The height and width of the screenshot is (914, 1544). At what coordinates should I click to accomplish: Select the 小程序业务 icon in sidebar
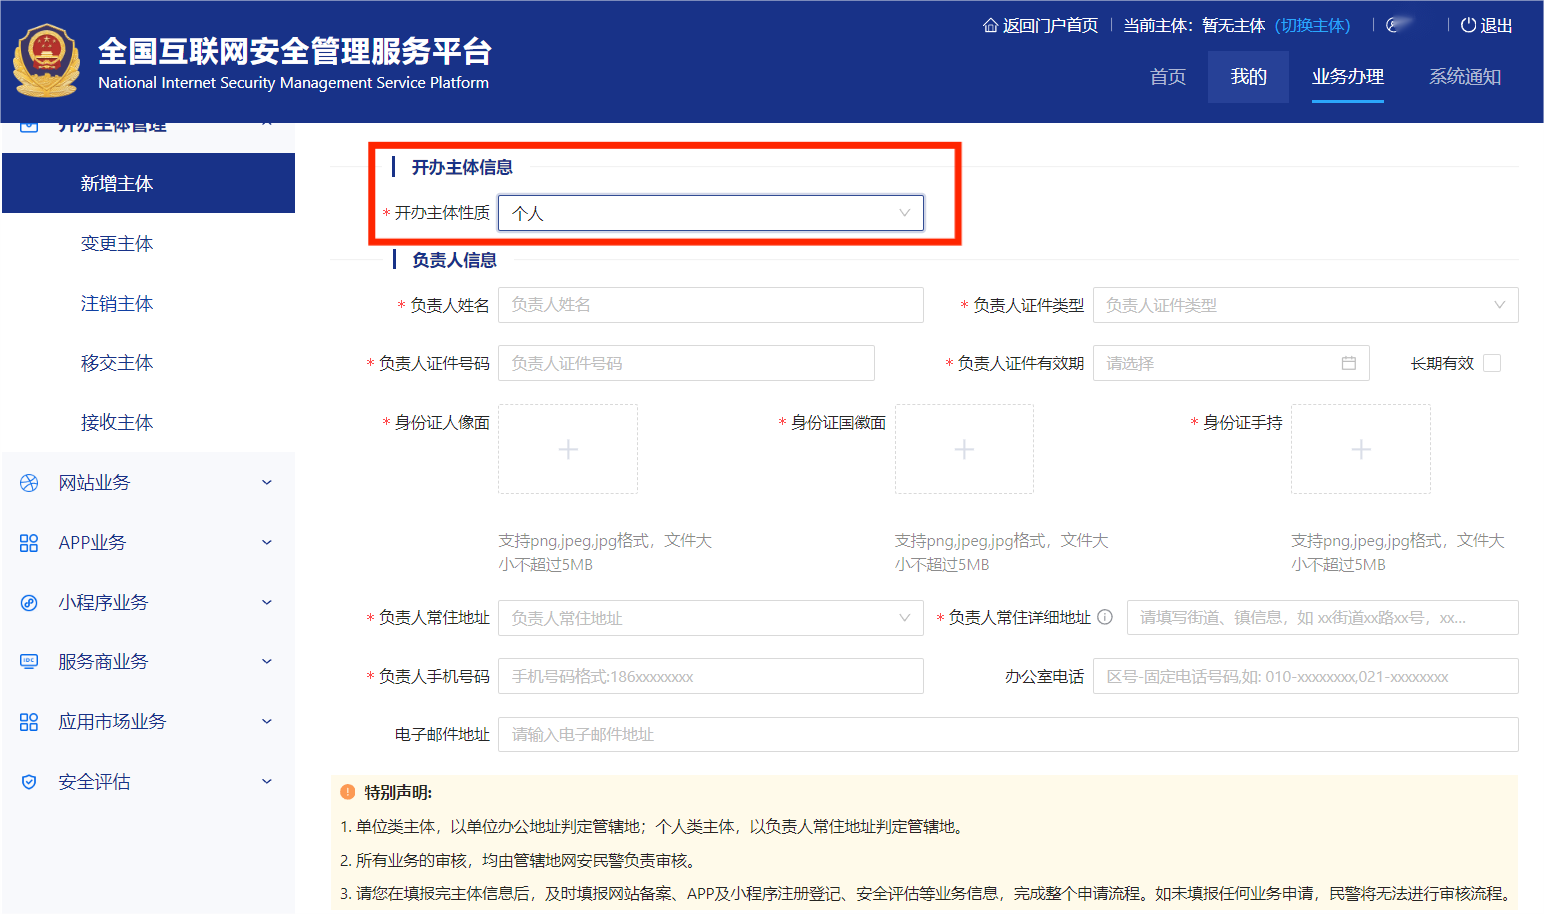point(28,602)
